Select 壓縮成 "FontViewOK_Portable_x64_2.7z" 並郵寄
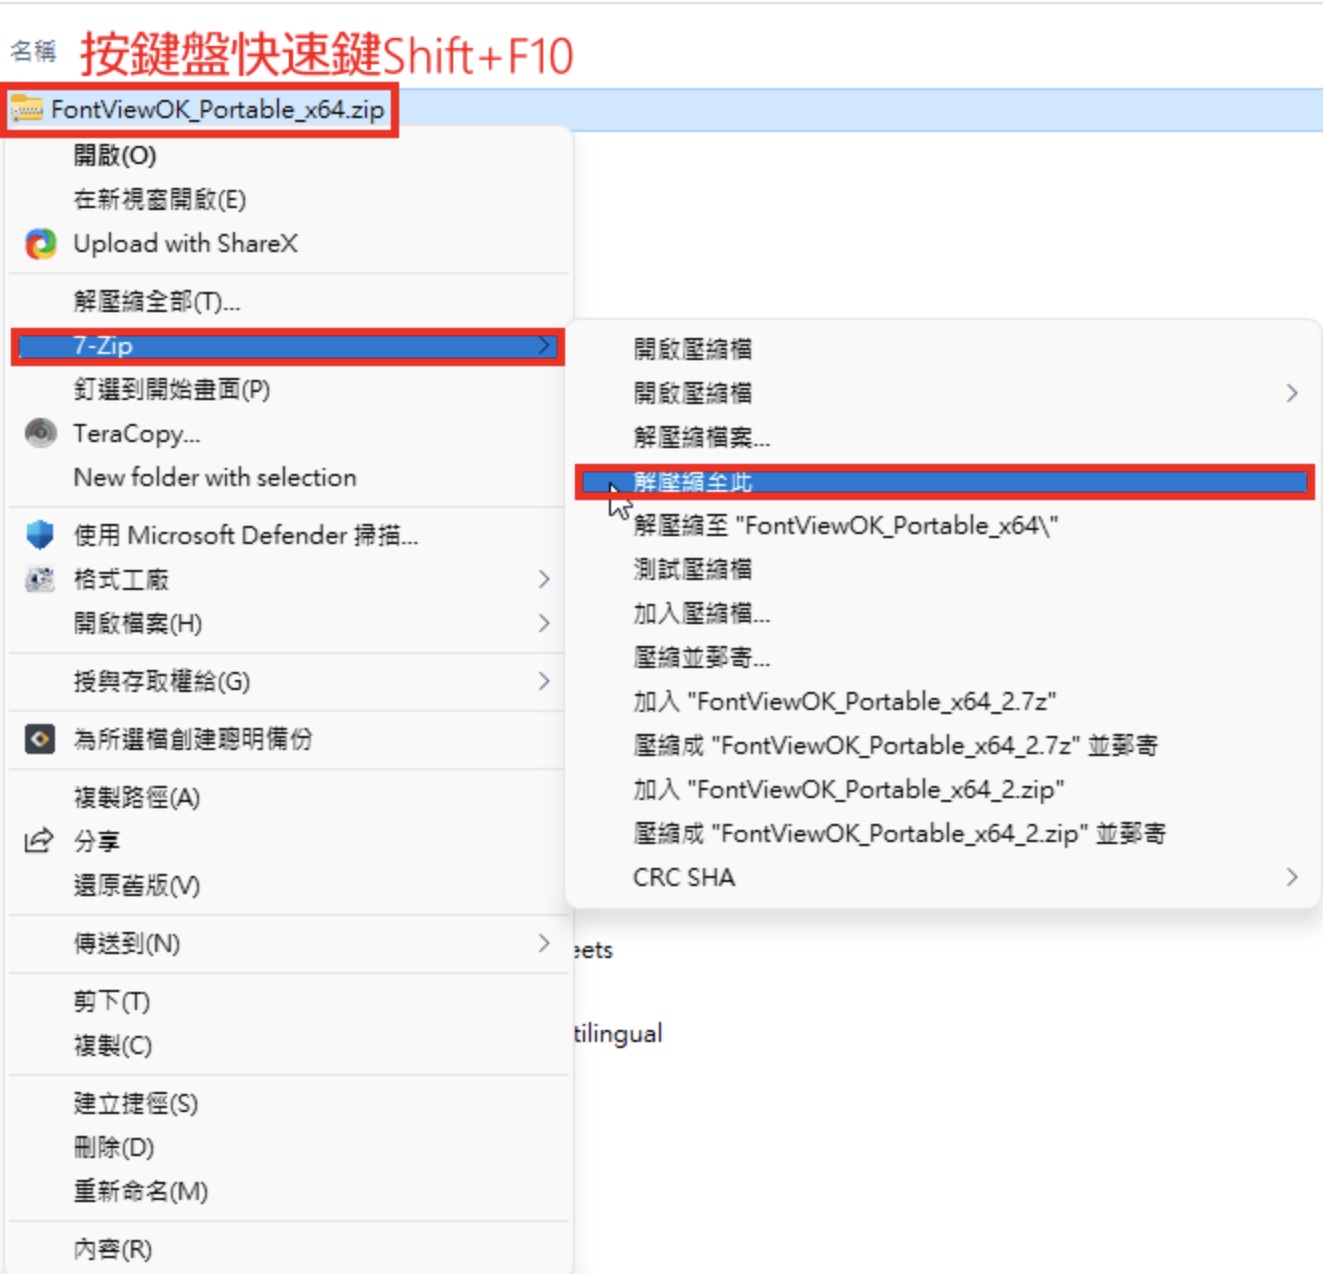Image resolution: width=1326 pixels, height=1274 pixels. (x=943, y=746)
